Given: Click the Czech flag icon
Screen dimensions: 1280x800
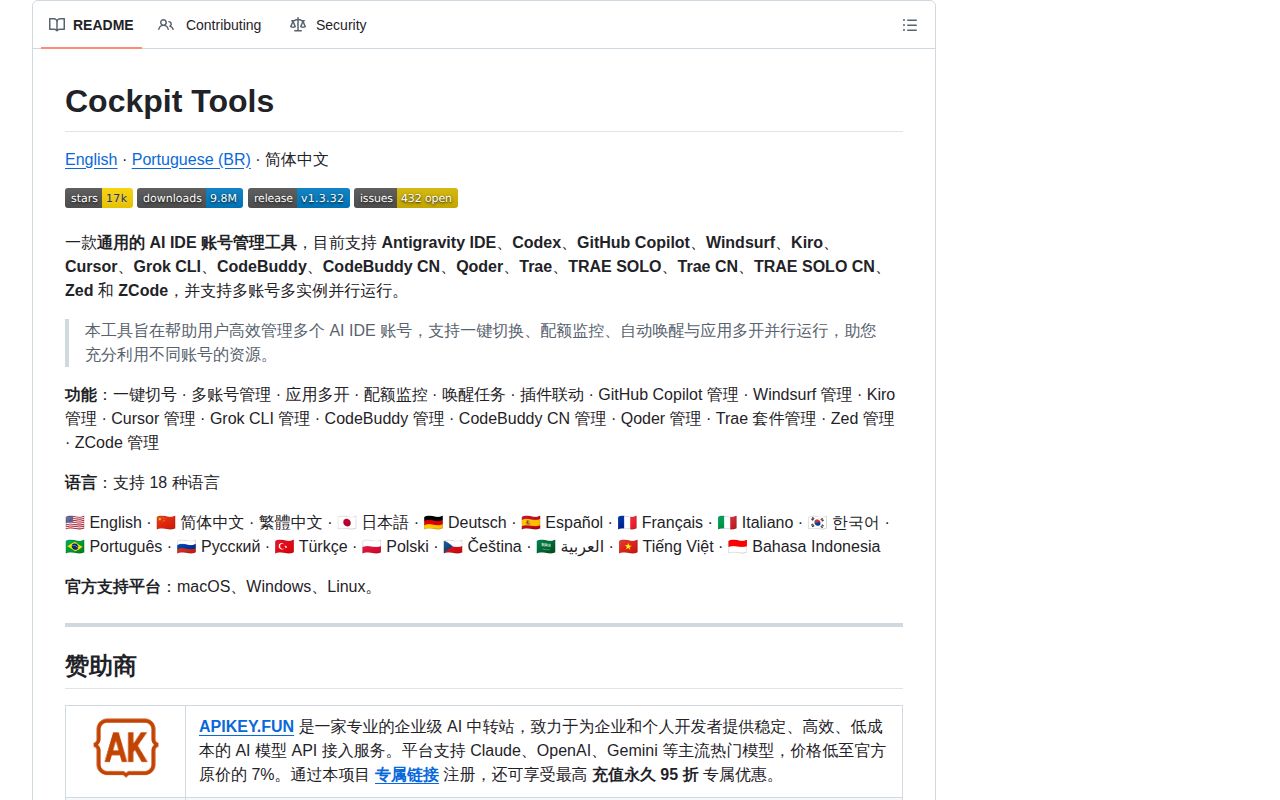Looking at the screenshot, I should [x=453, y=546].
